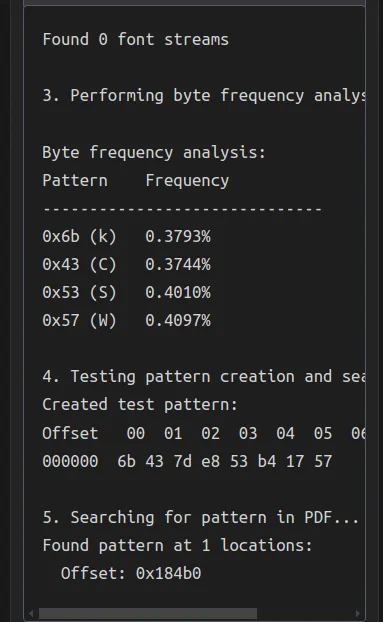Image resolution: width=383 pixels, height=622 pixels.
Task: Click the "Pattern" column header
Action: [x=75, y=180]
